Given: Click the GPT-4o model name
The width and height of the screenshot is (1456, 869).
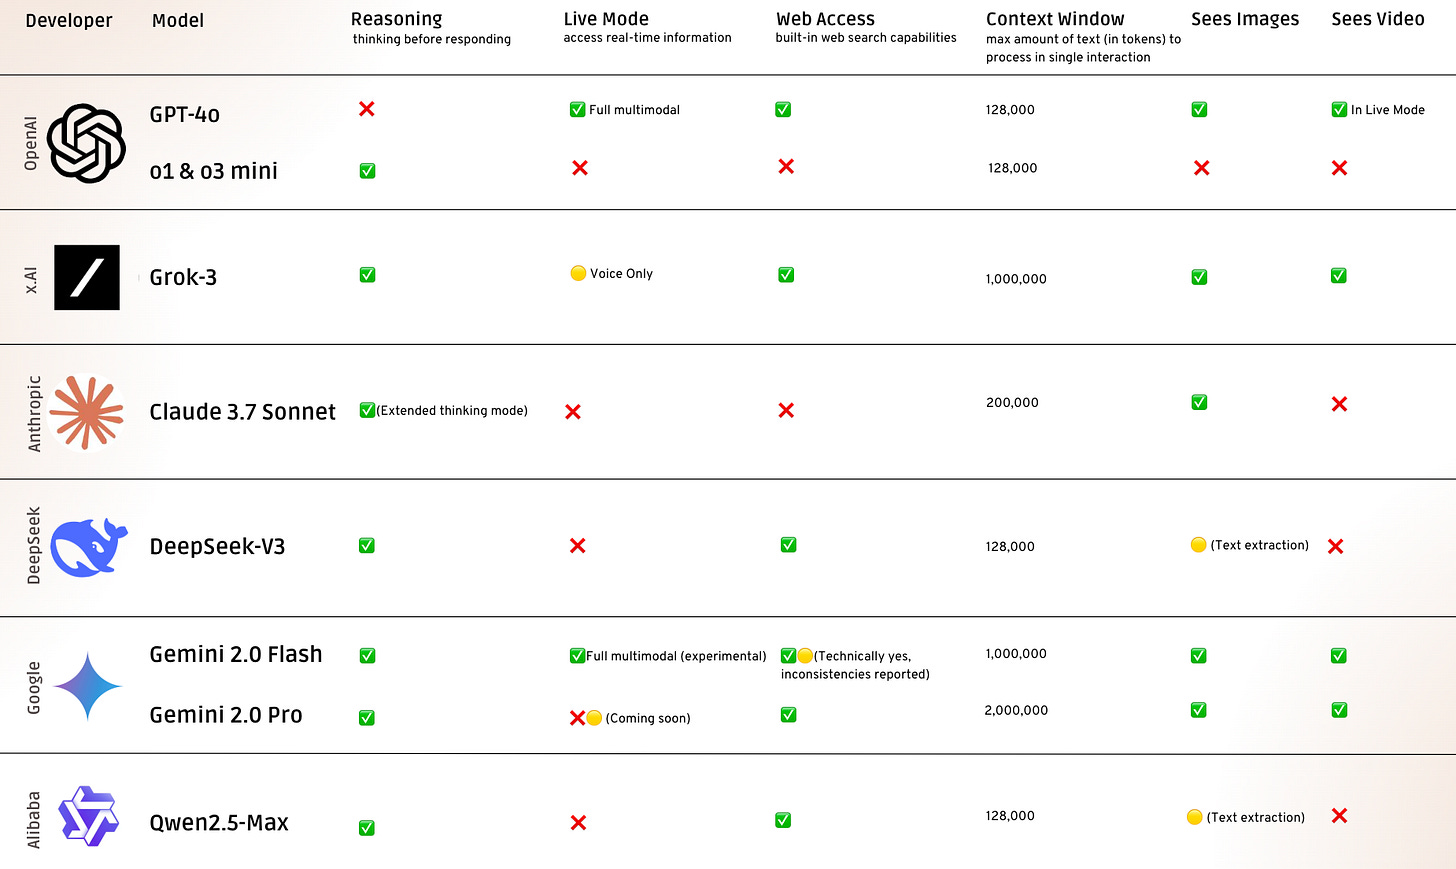Looking at the screenshot, I should [185, 114].
